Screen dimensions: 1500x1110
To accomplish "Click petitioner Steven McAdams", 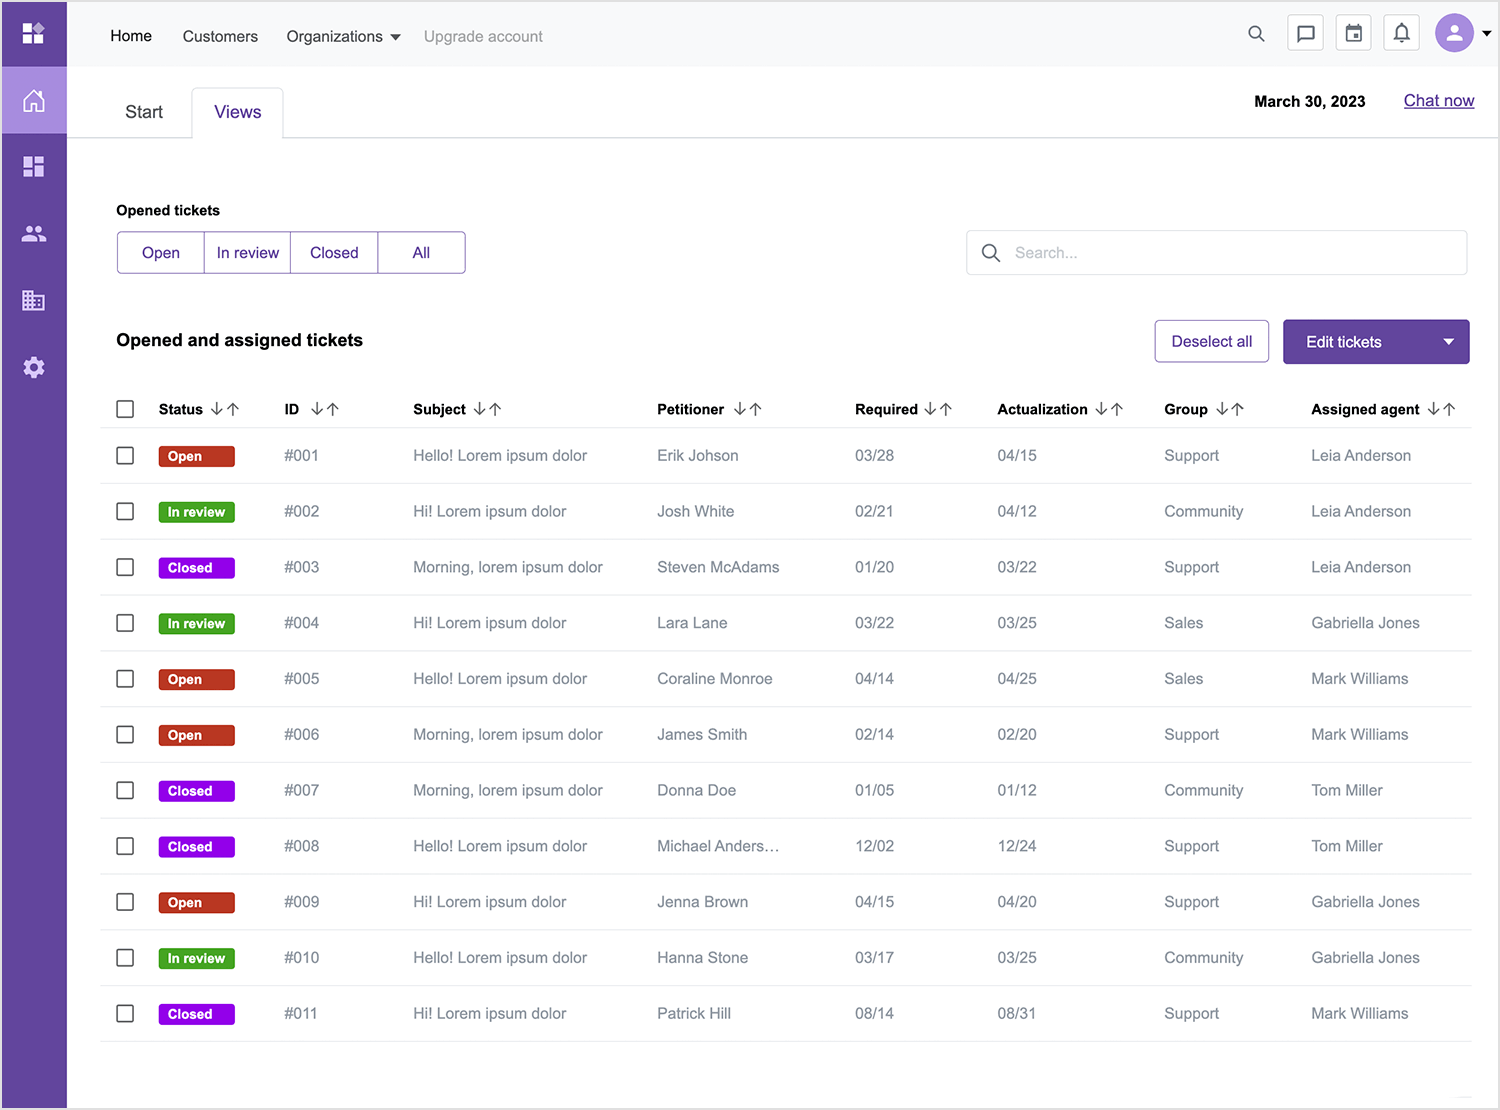I will [x=718, y=567].
